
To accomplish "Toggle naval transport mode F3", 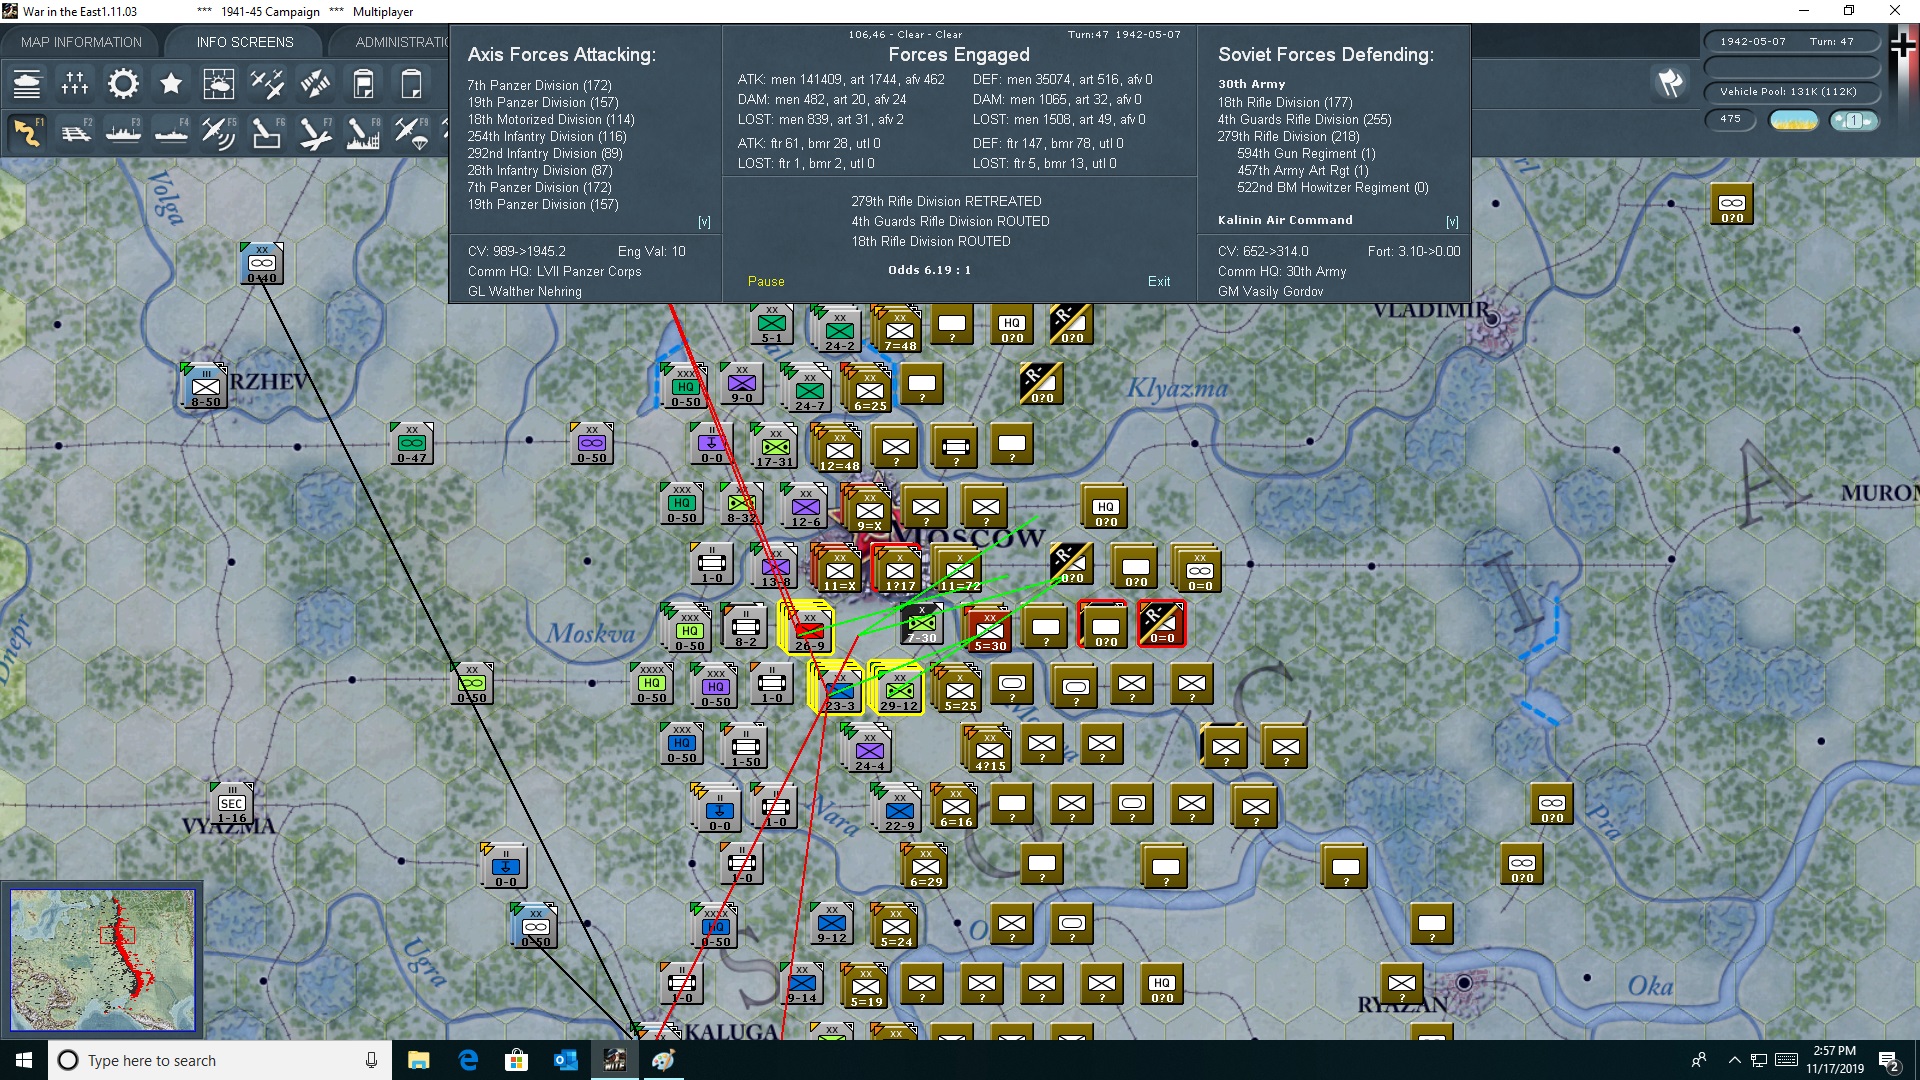I will pos(124,132).
